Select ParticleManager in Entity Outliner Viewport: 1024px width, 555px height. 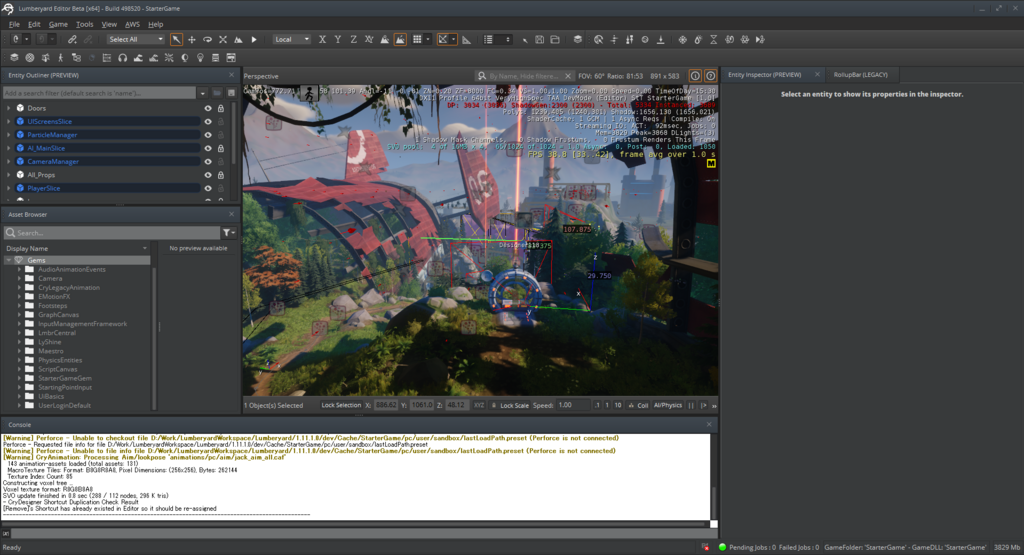coord(52,135)
